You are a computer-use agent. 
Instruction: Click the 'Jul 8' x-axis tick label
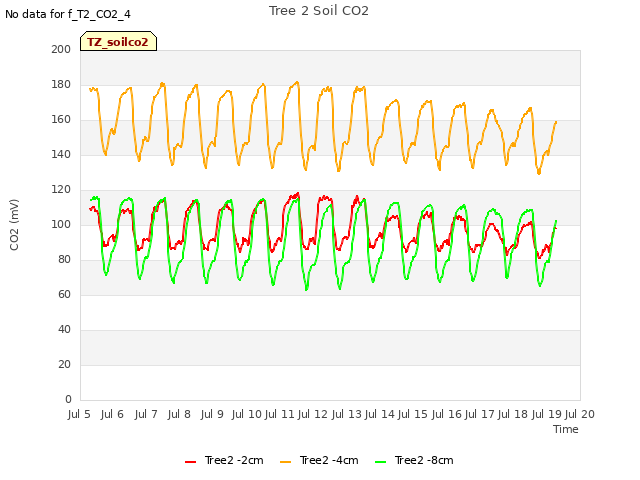click(179, 414)
